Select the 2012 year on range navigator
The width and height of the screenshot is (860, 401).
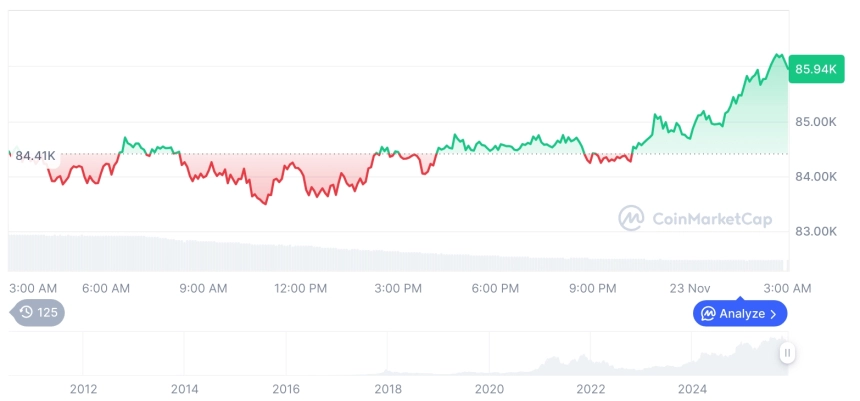(83, 389)
